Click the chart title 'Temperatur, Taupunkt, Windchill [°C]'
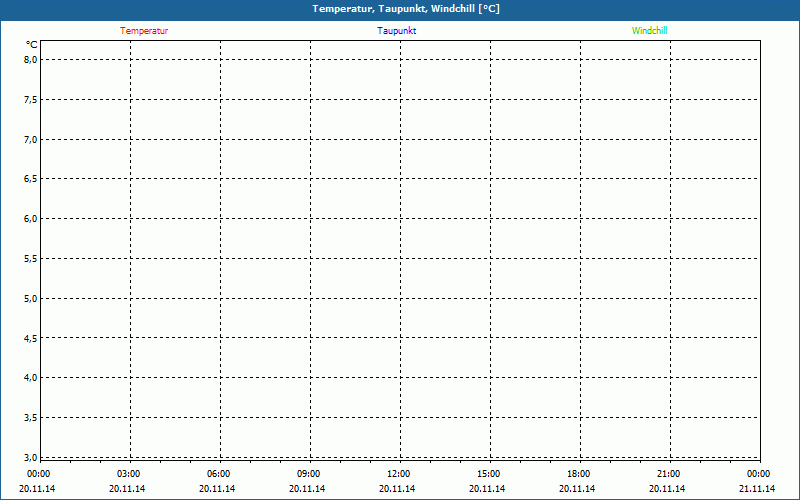 [x=406, y=9]
